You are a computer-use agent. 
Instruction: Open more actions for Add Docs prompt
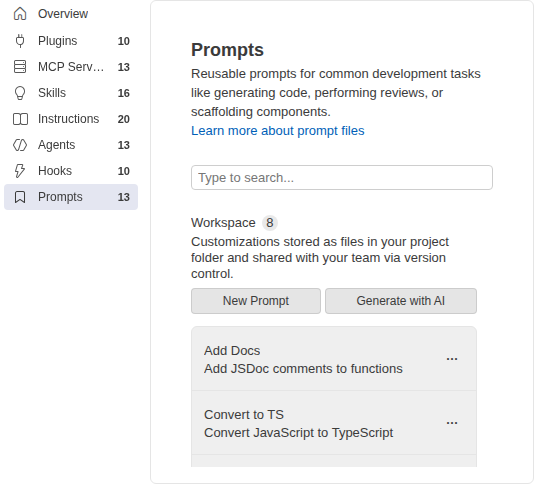(452, 359)
